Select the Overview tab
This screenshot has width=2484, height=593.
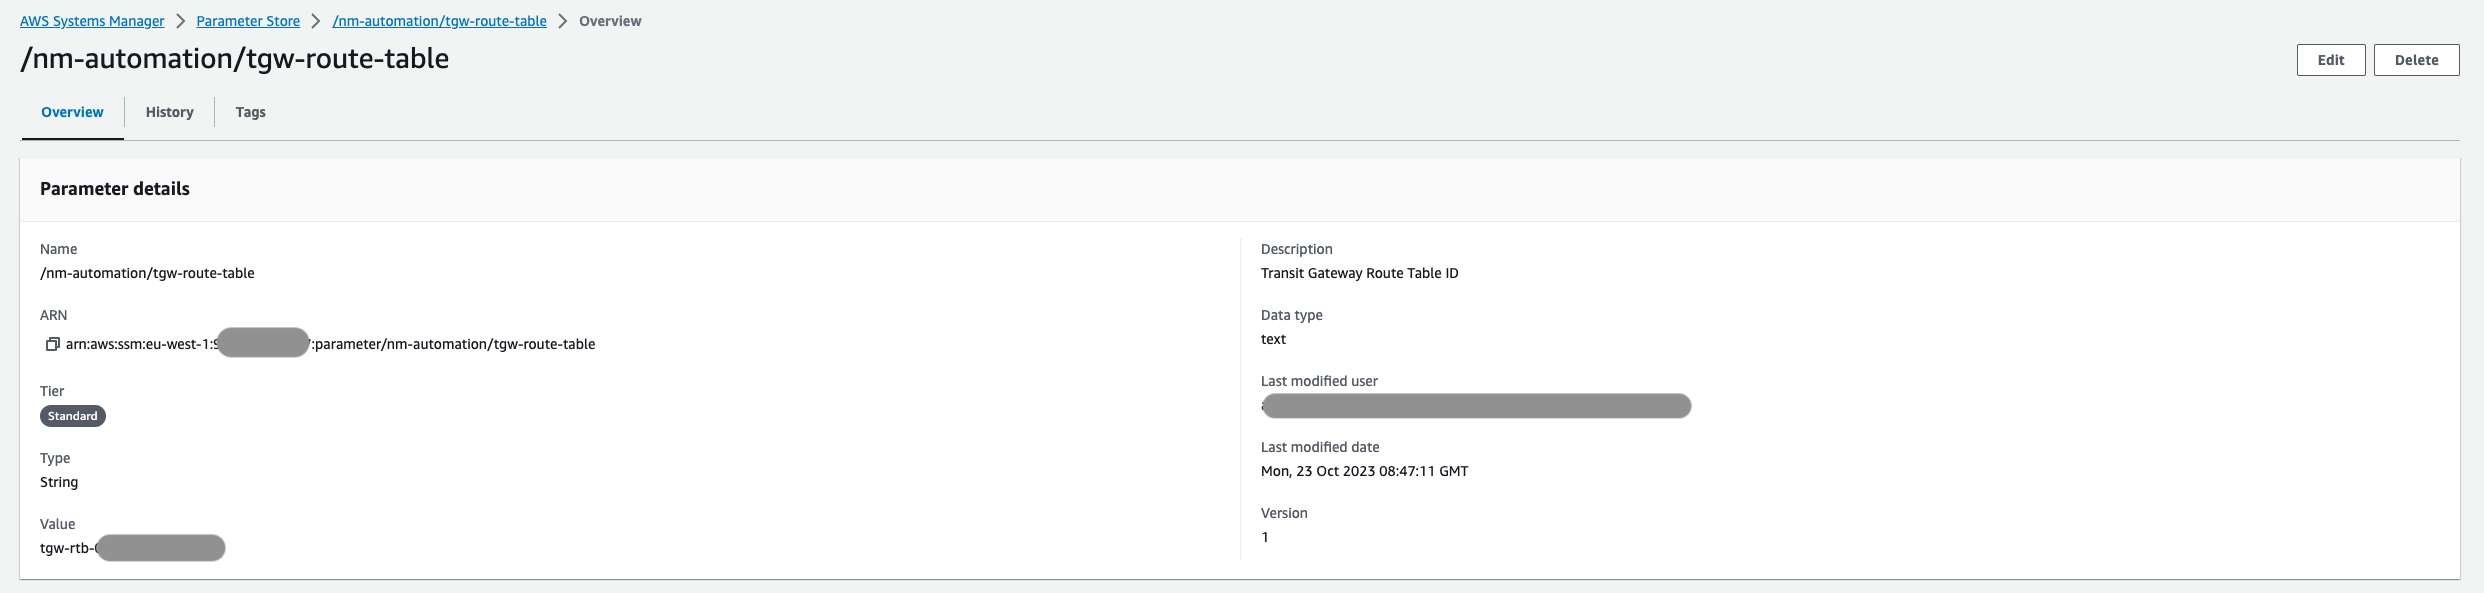pos(72,112)
